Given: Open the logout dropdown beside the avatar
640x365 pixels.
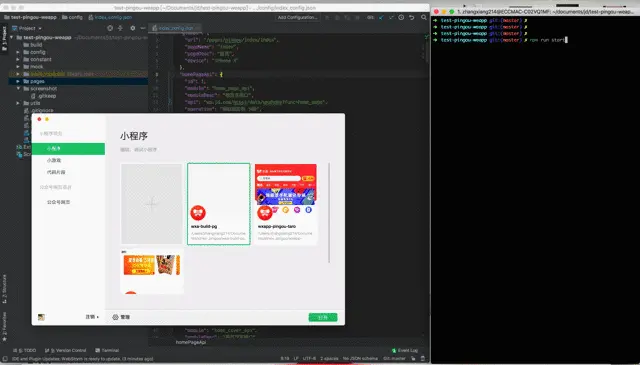Looking at the screenshot, I should coord(92,317).
